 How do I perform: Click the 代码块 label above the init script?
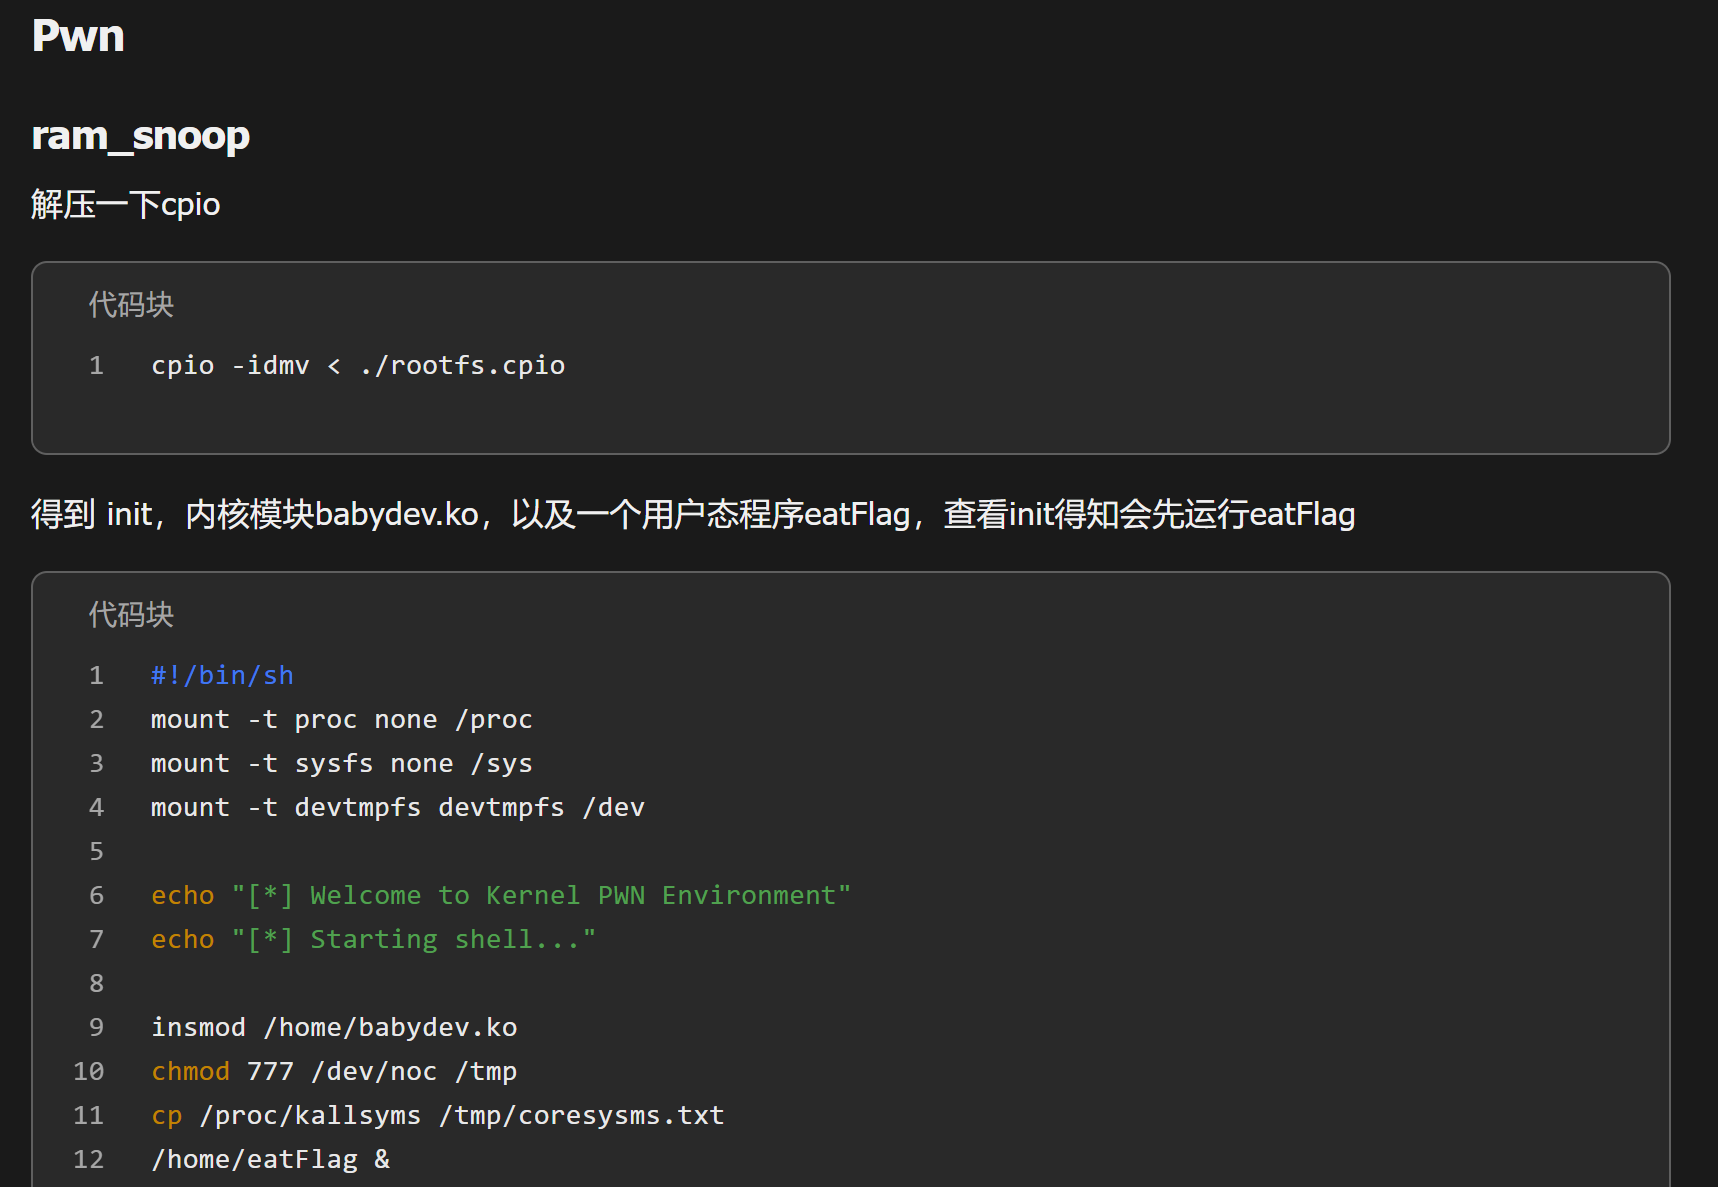130,614
